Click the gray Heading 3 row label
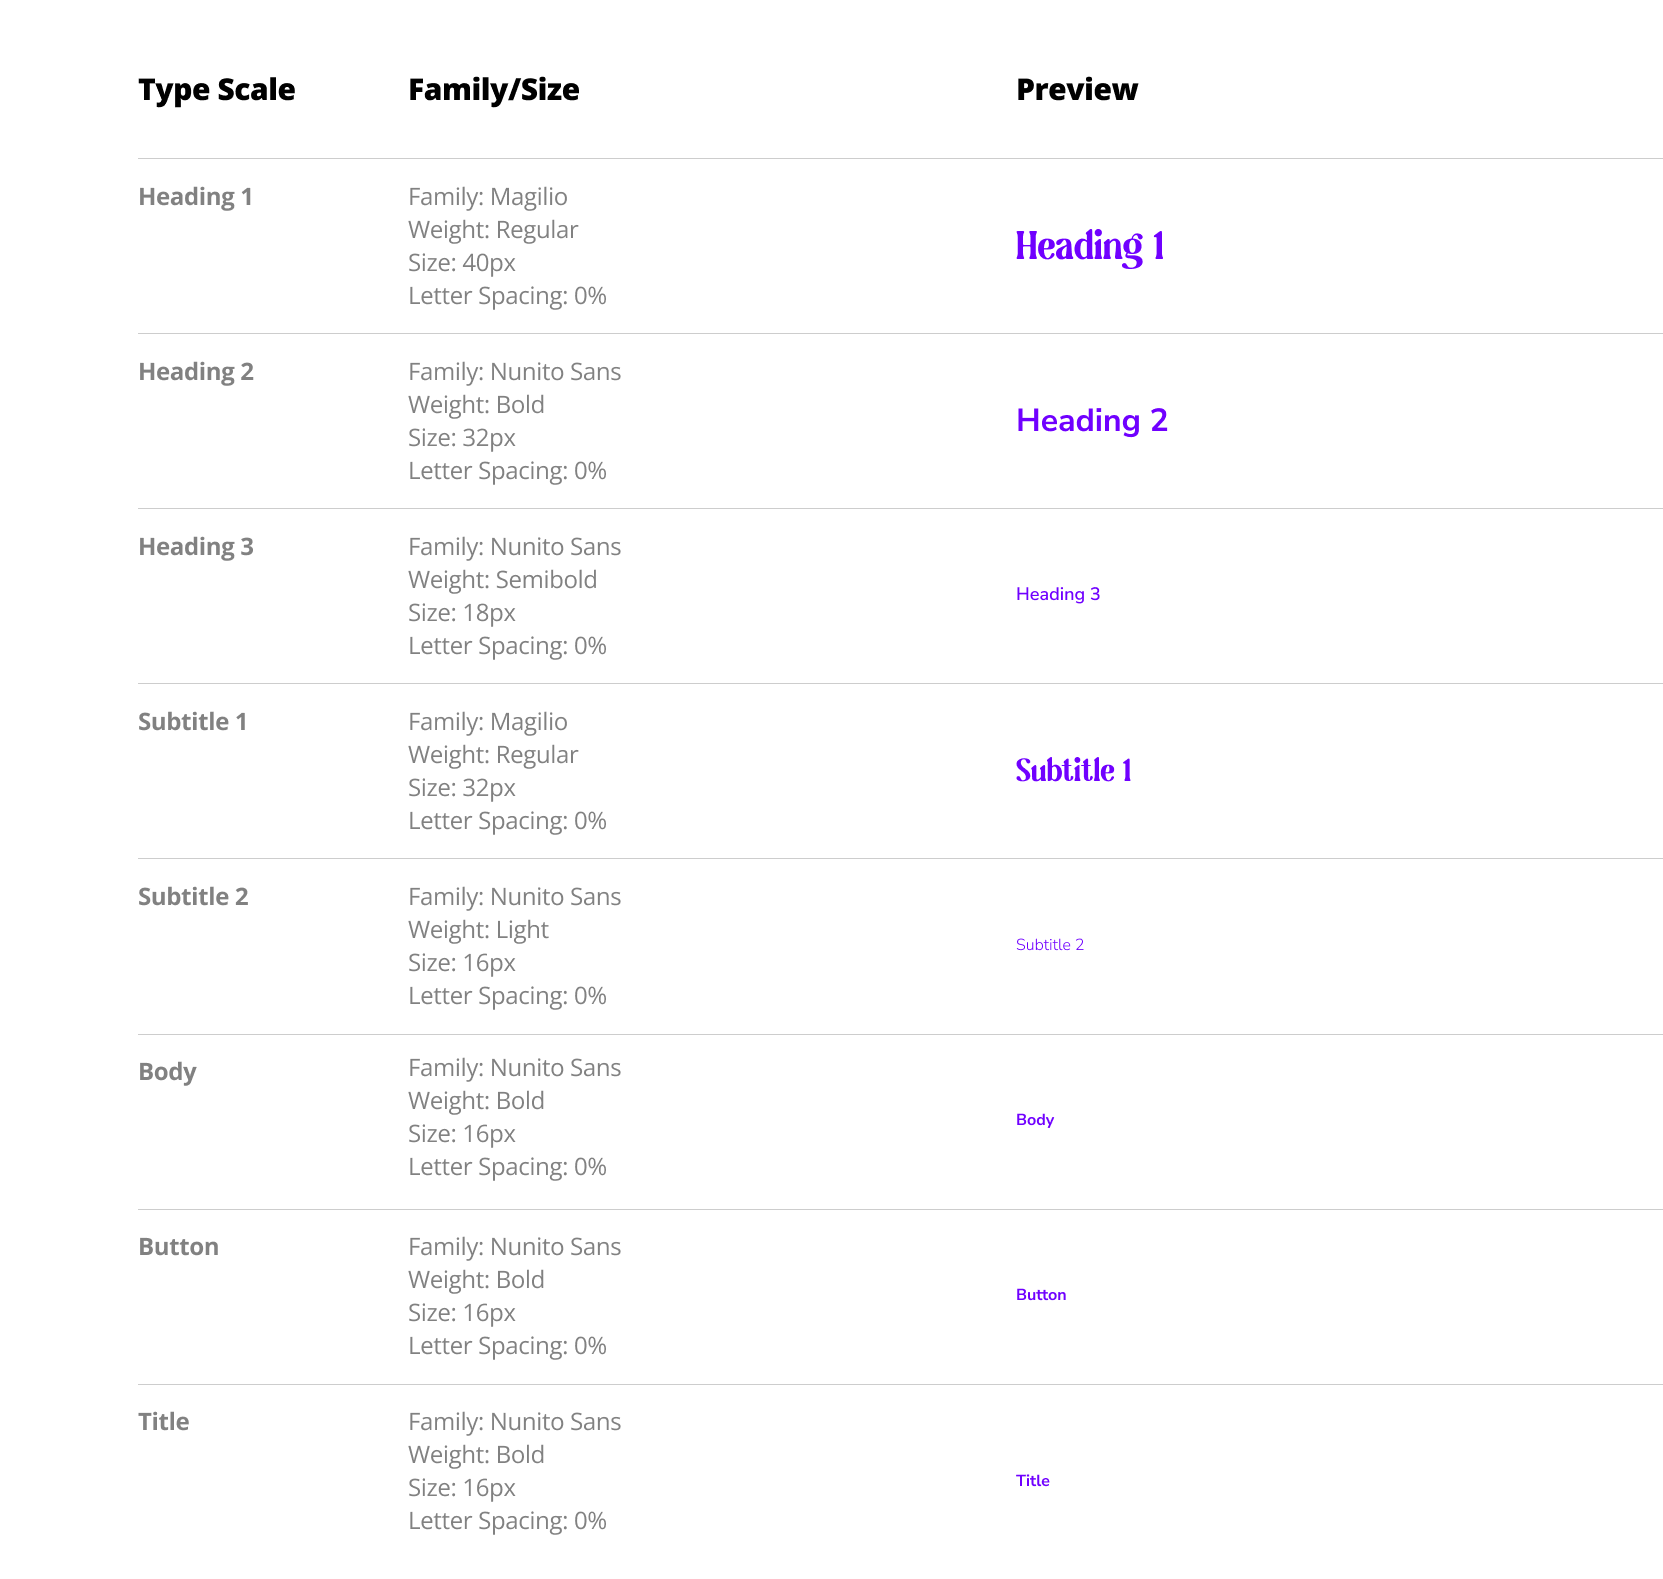This screenshot has height=1579, width=1663. [196, 547]
